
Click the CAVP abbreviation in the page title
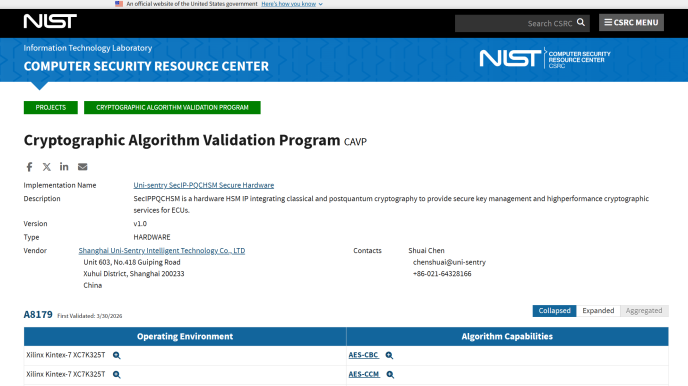click(355, 142)
